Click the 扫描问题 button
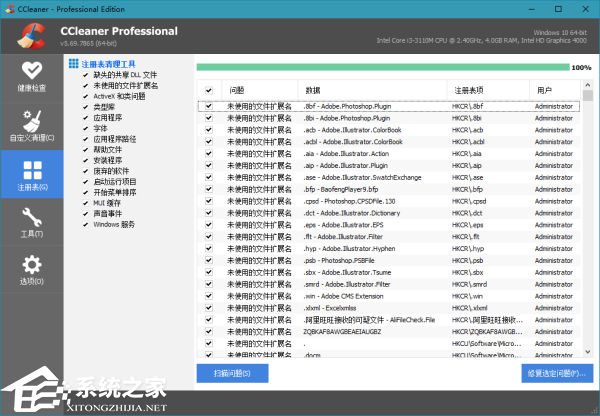The image size is (600, 416). point(232,373)
